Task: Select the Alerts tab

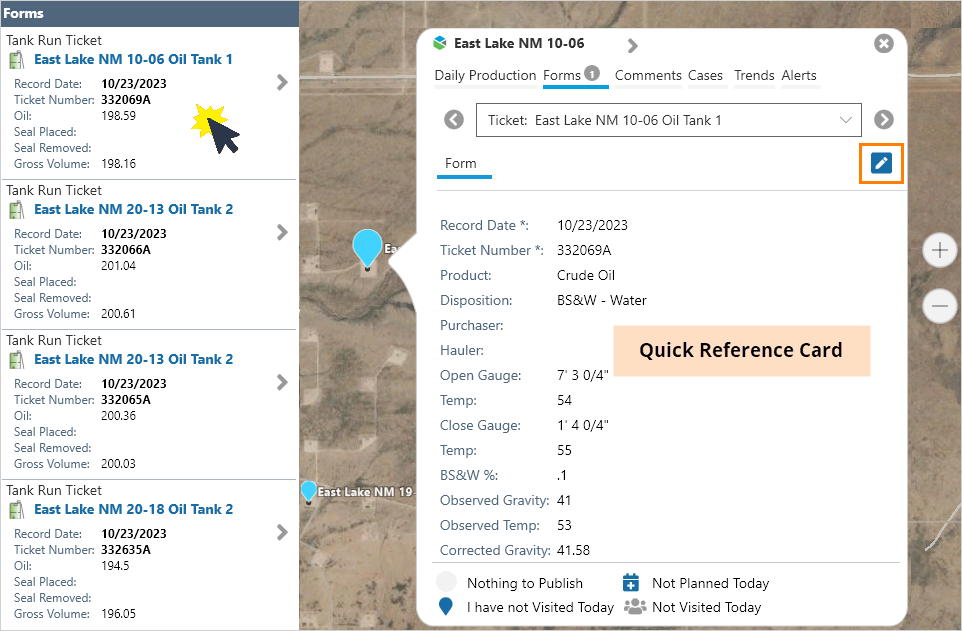Action: pos(799,76)
